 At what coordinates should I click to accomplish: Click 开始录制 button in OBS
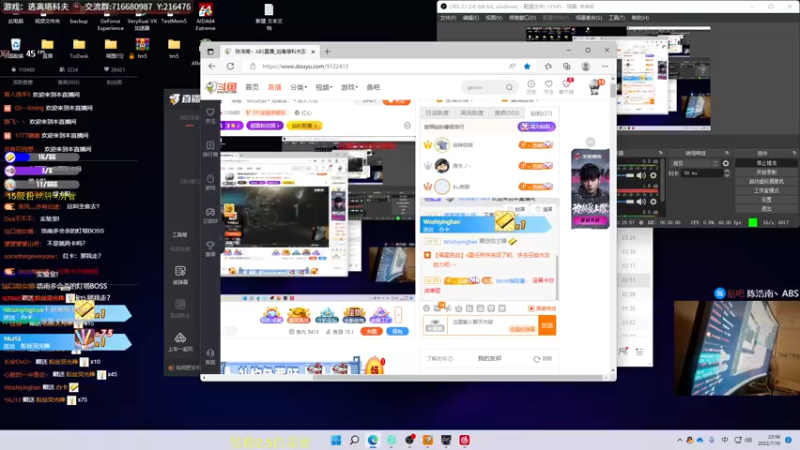(766, 172)
